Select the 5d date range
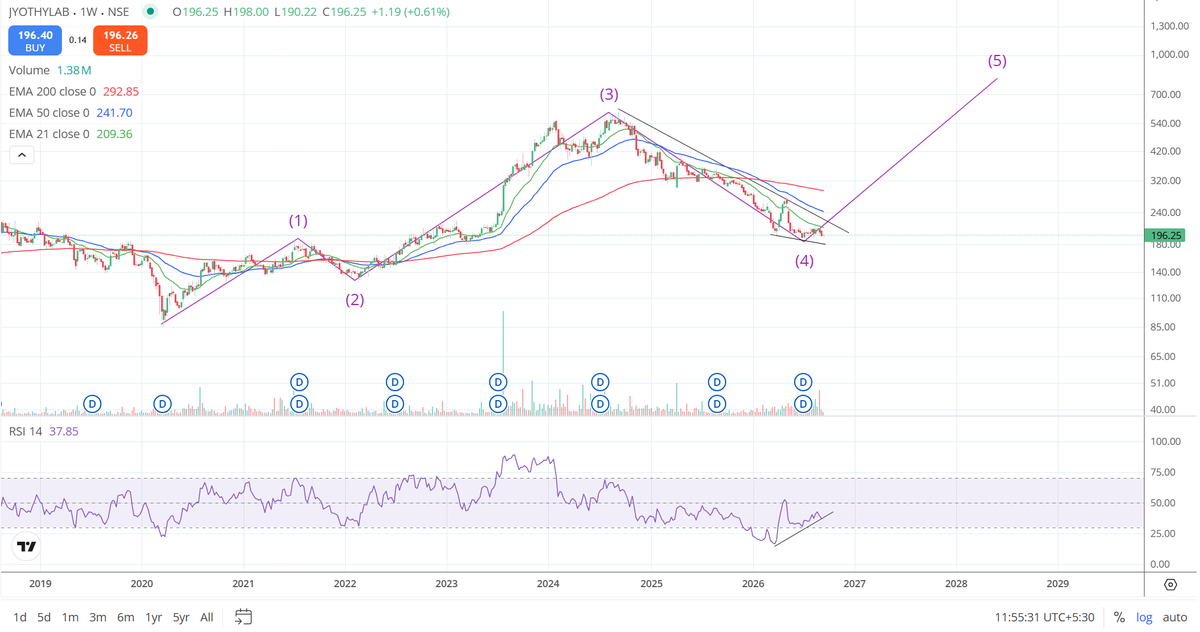The height and width of the screenshot is (632, 1200). (x=44, y=617)
